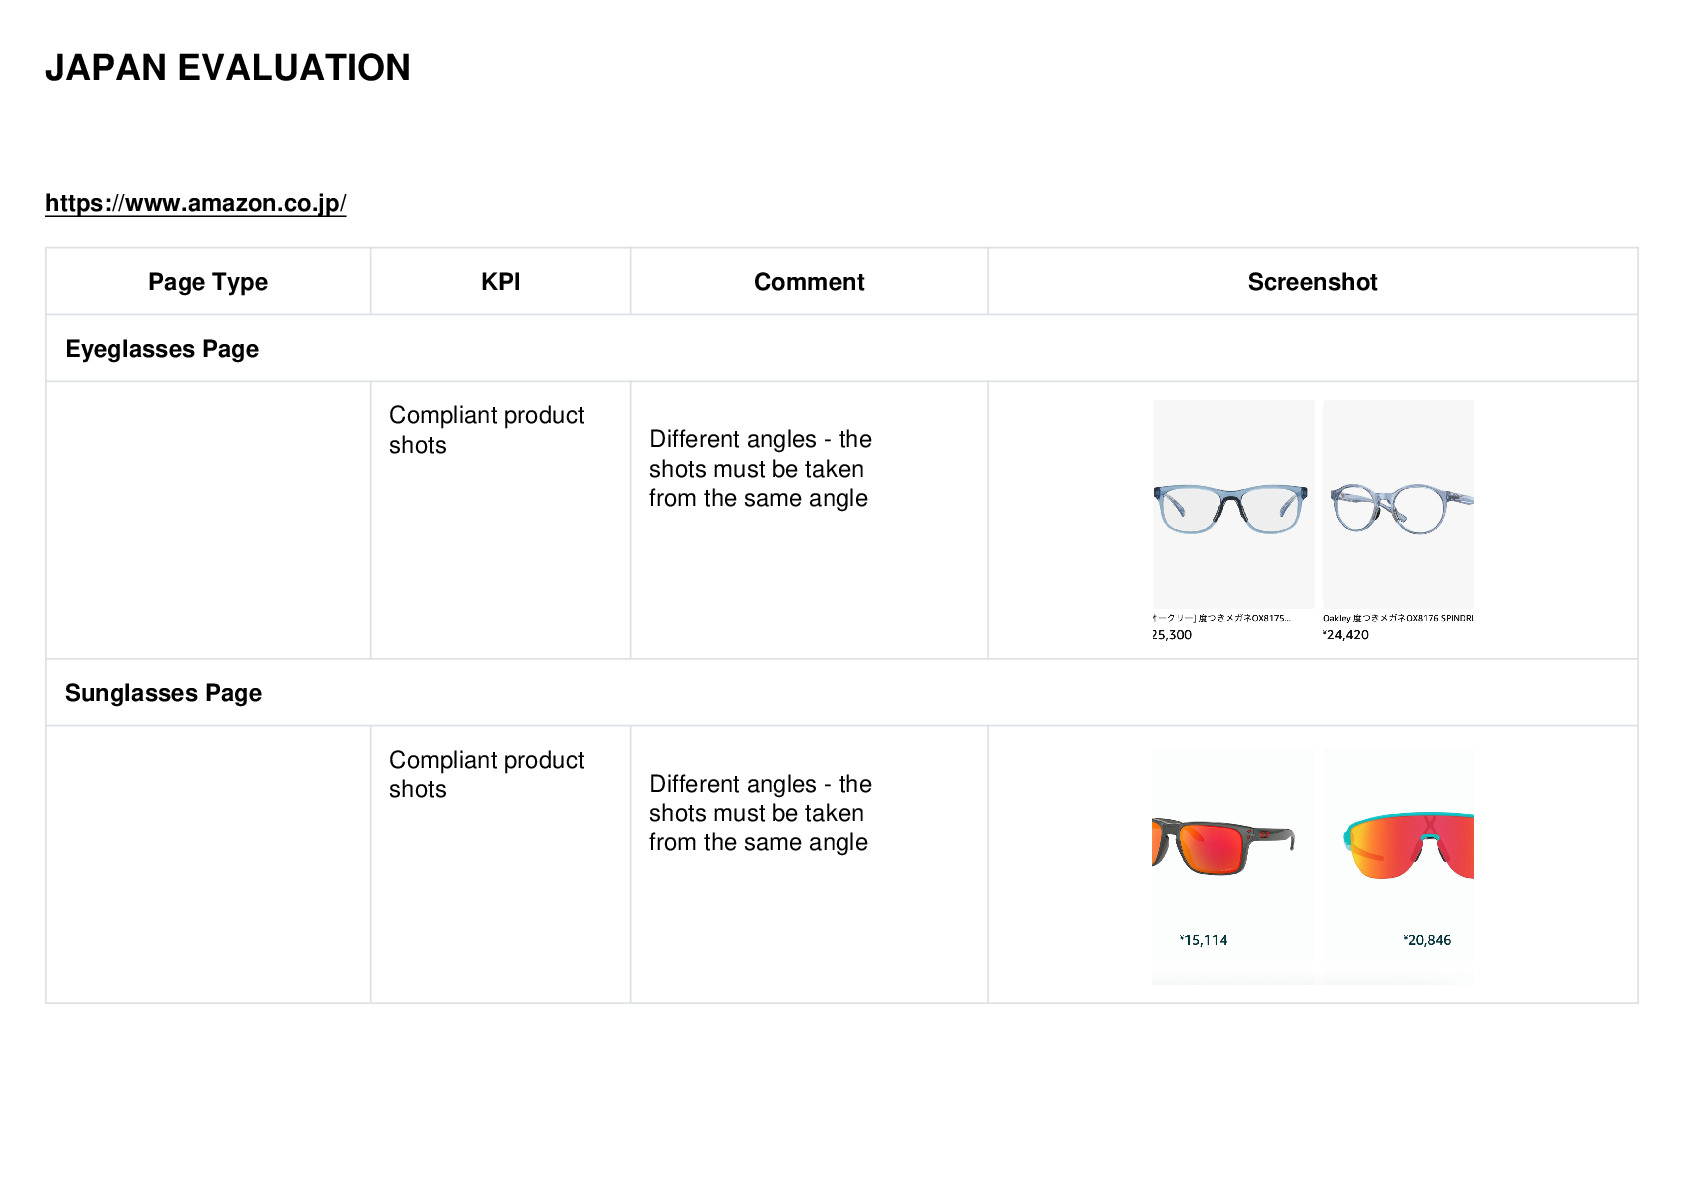
Task: Click the Different angles comment in sunglasses row
Action: (x=760, y=813)
